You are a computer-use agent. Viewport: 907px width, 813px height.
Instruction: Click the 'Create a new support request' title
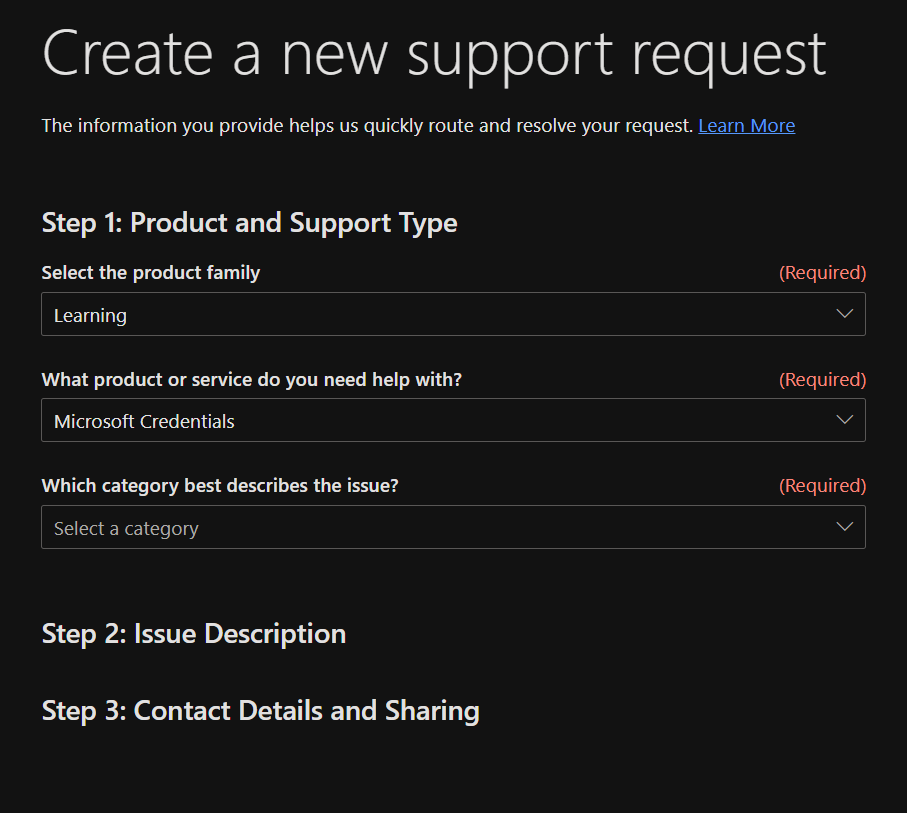point(434,53)
